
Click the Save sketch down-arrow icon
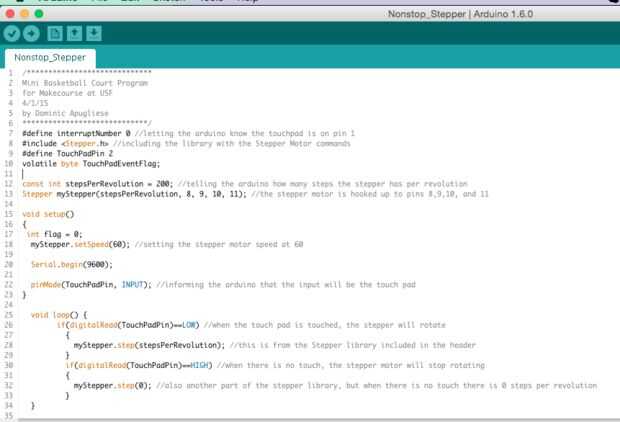tap(94, 34)
